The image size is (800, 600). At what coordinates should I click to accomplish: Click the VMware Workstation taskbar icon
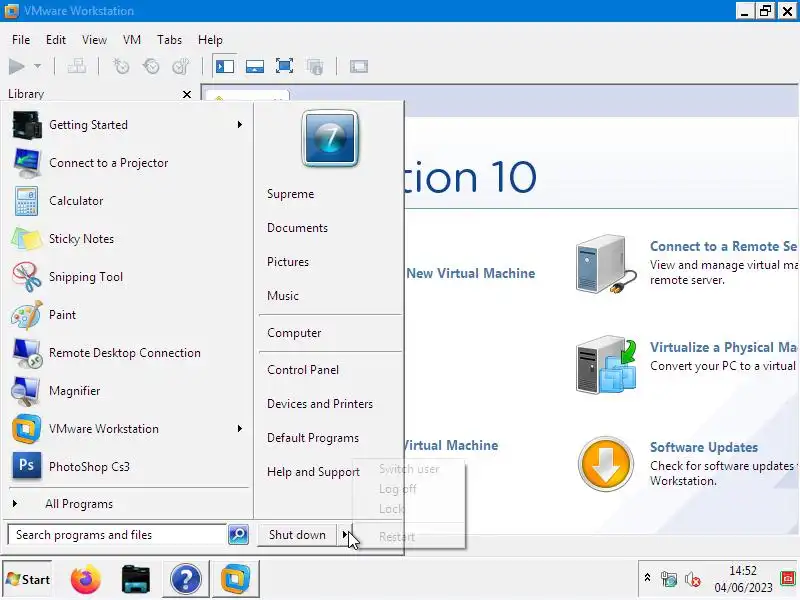click(235, 579)
